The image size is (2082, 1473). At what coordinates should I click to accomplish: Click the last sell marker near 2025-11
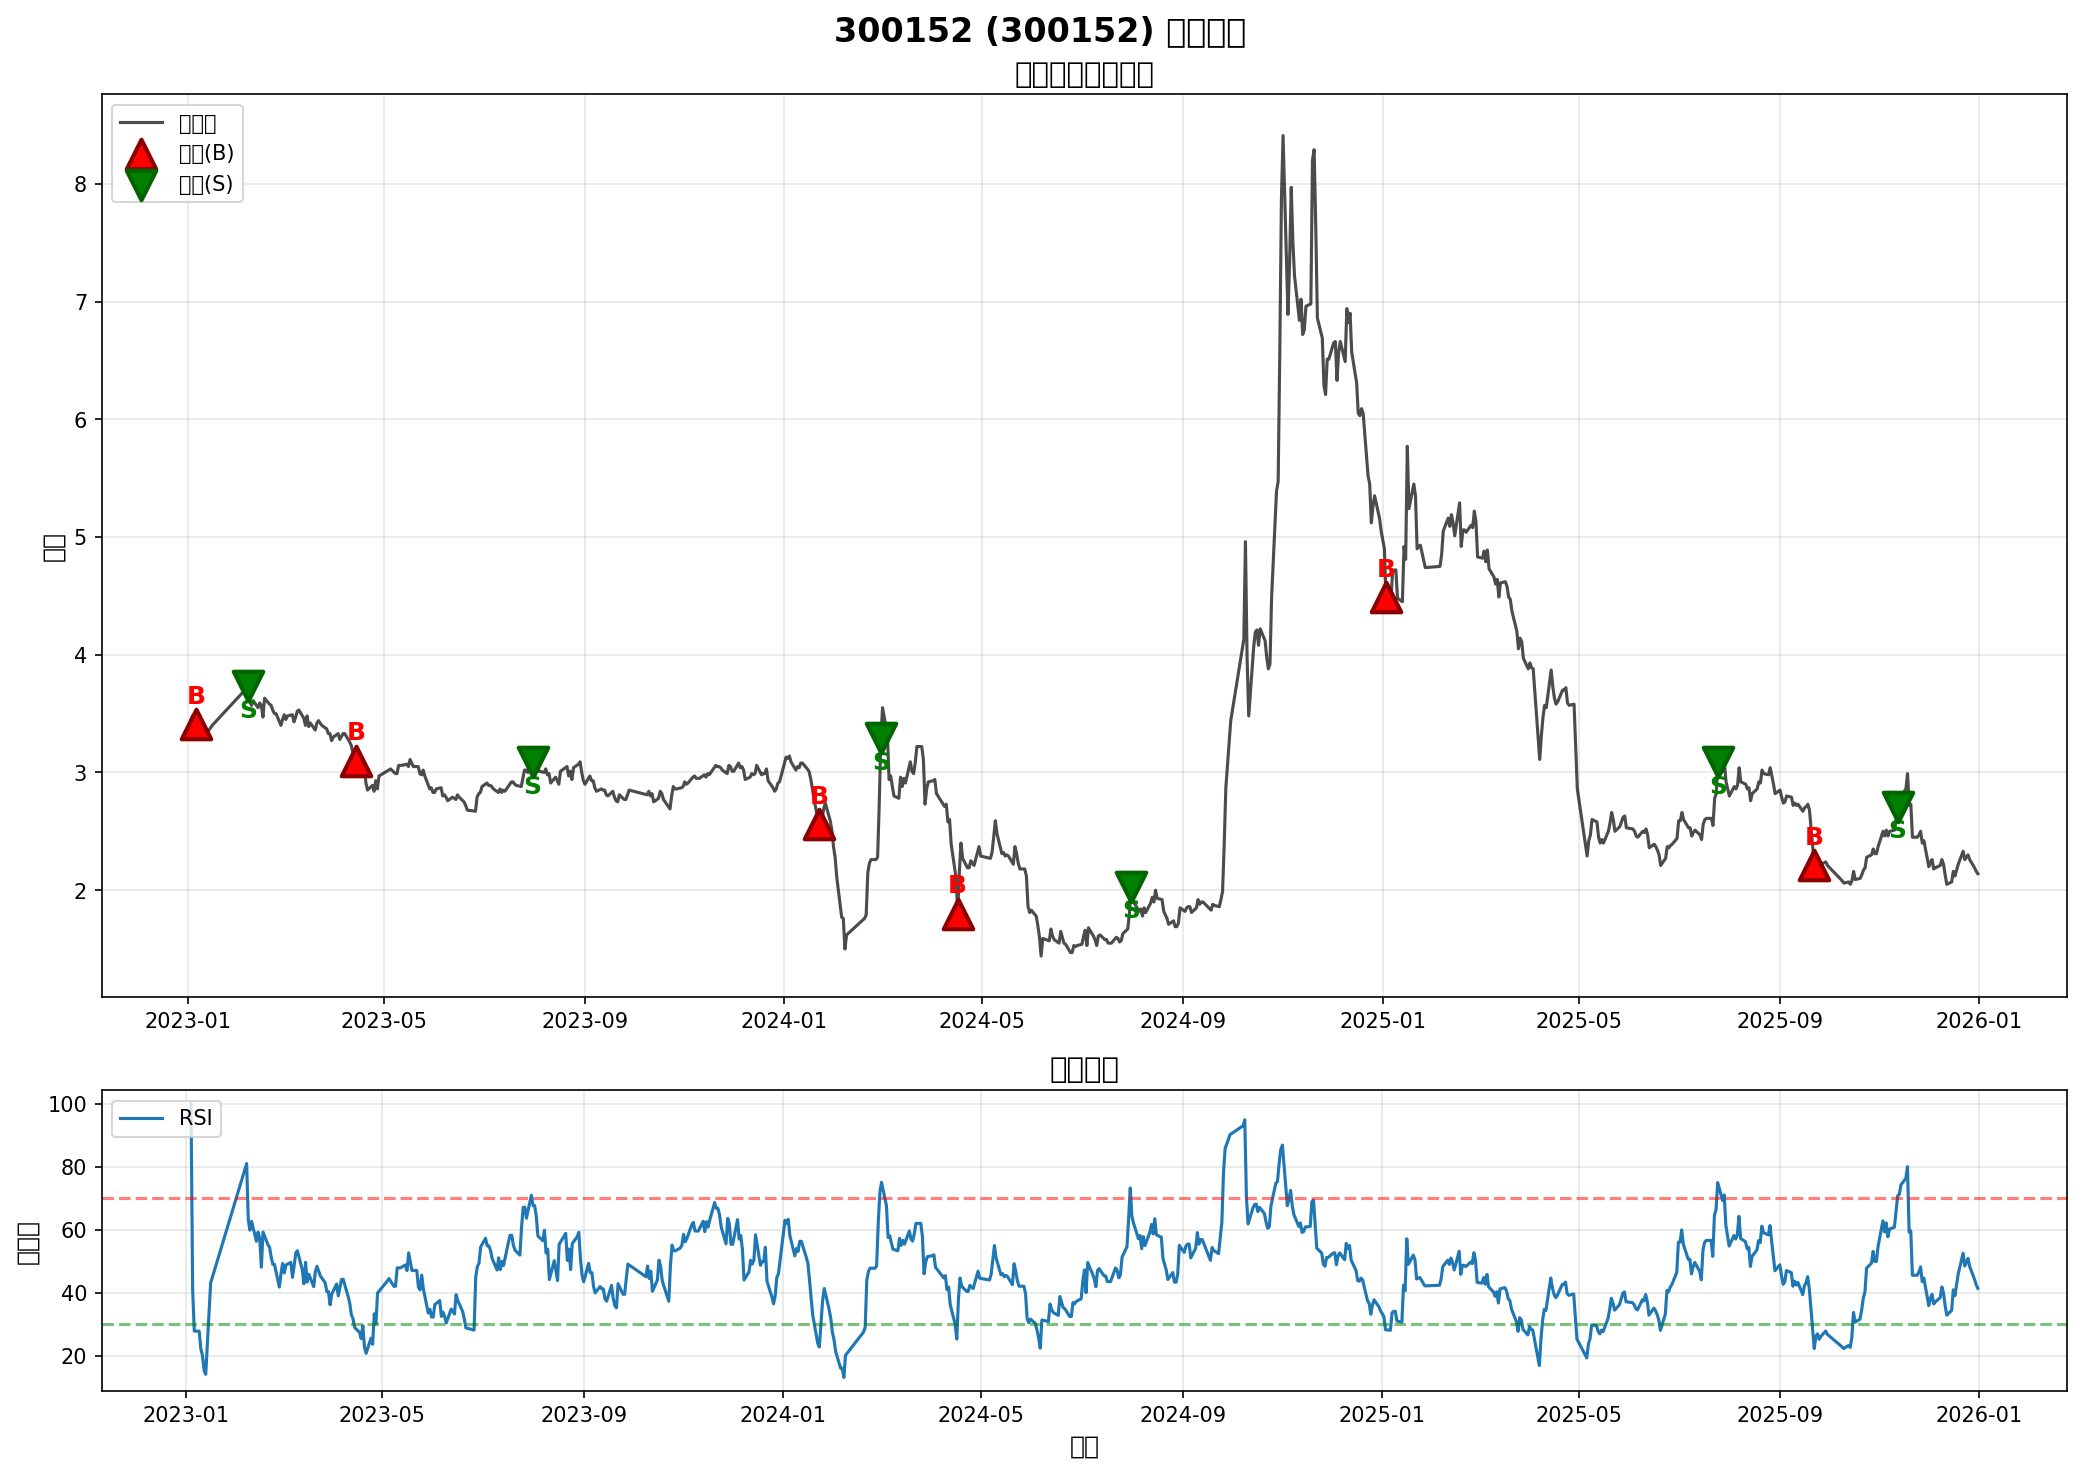click(1897, 805)
